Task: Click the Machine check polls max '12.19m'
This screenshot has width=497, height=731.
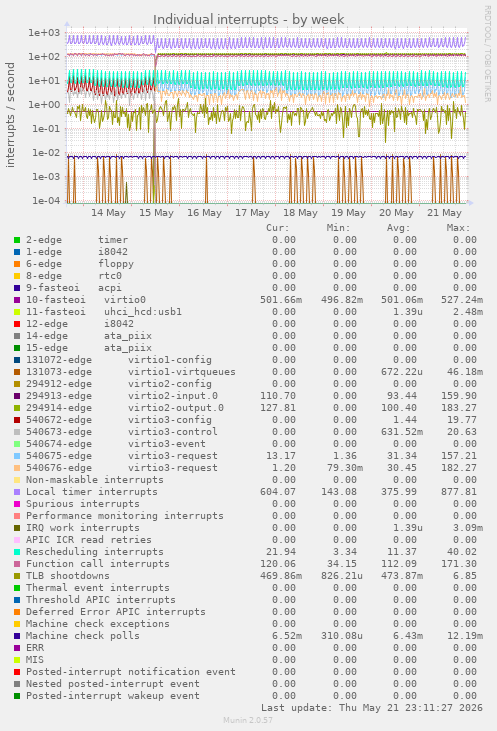Action: pyautogui.click(x=465, y=636)
